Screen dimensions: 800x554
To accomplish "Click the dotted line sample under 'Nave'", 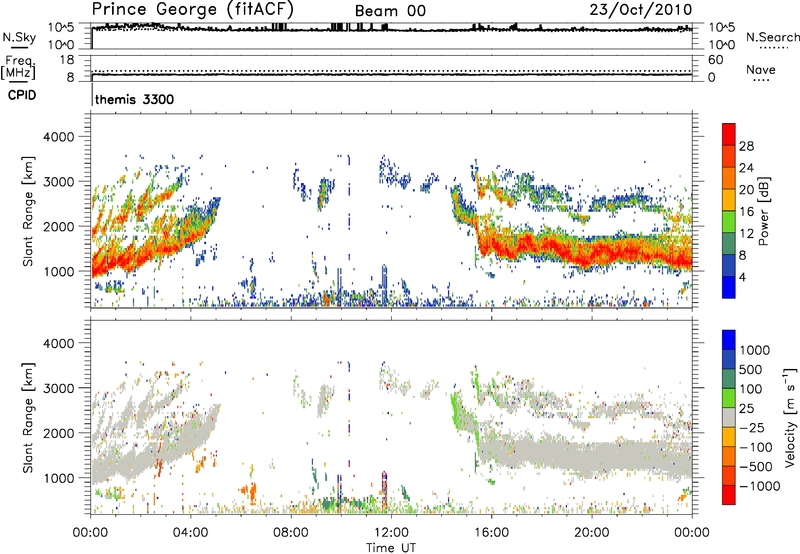I will click(761, 80).
